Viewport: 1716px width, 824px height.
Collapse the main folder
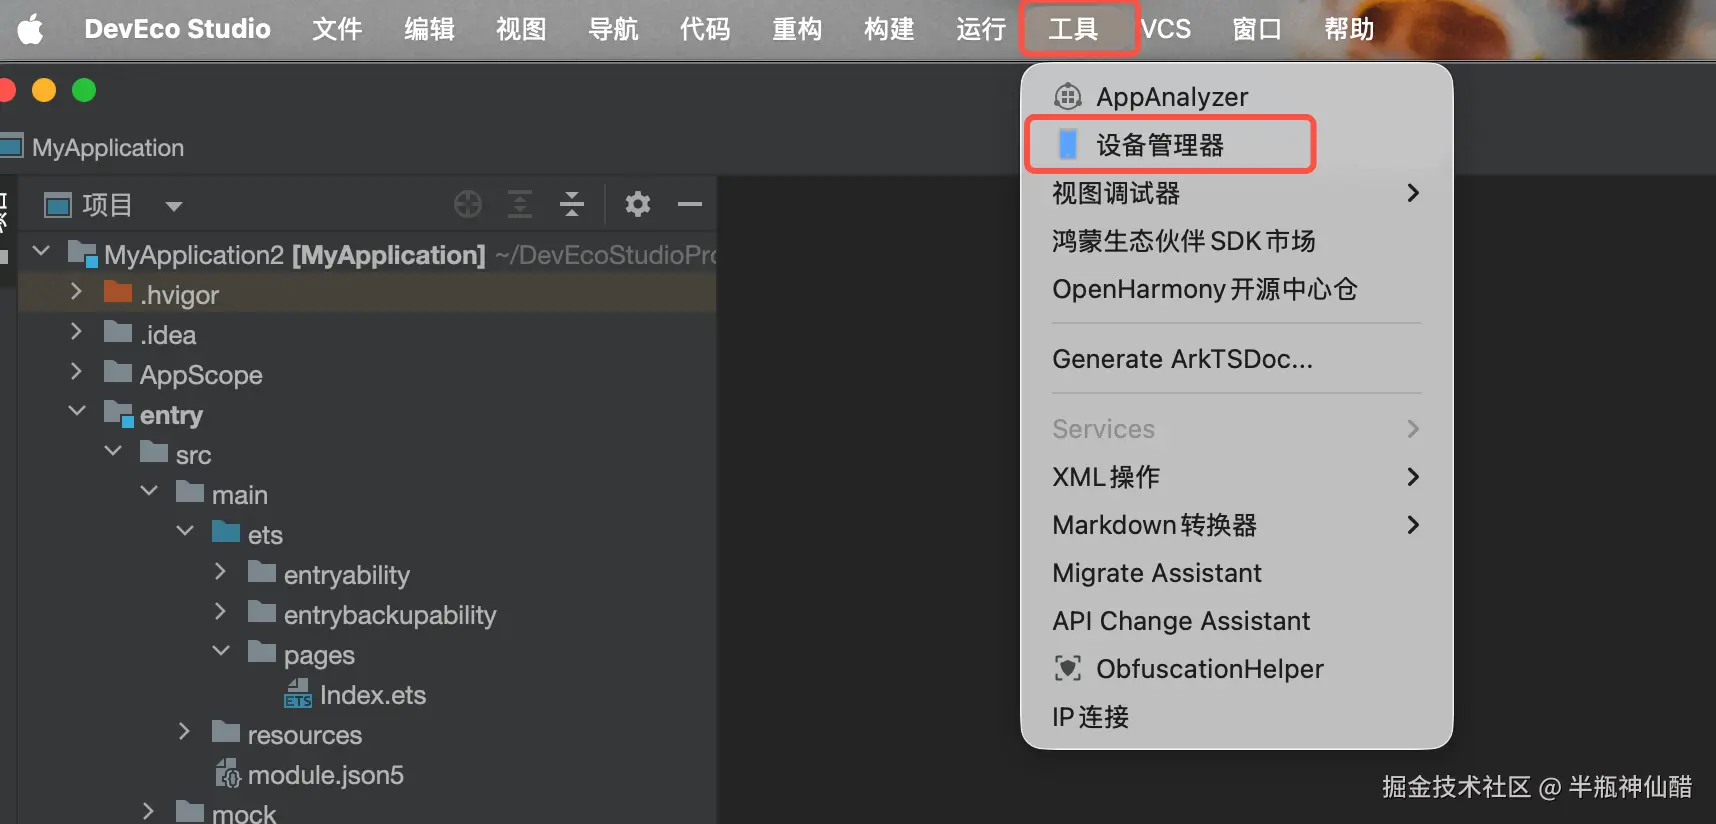click(149, 491)
